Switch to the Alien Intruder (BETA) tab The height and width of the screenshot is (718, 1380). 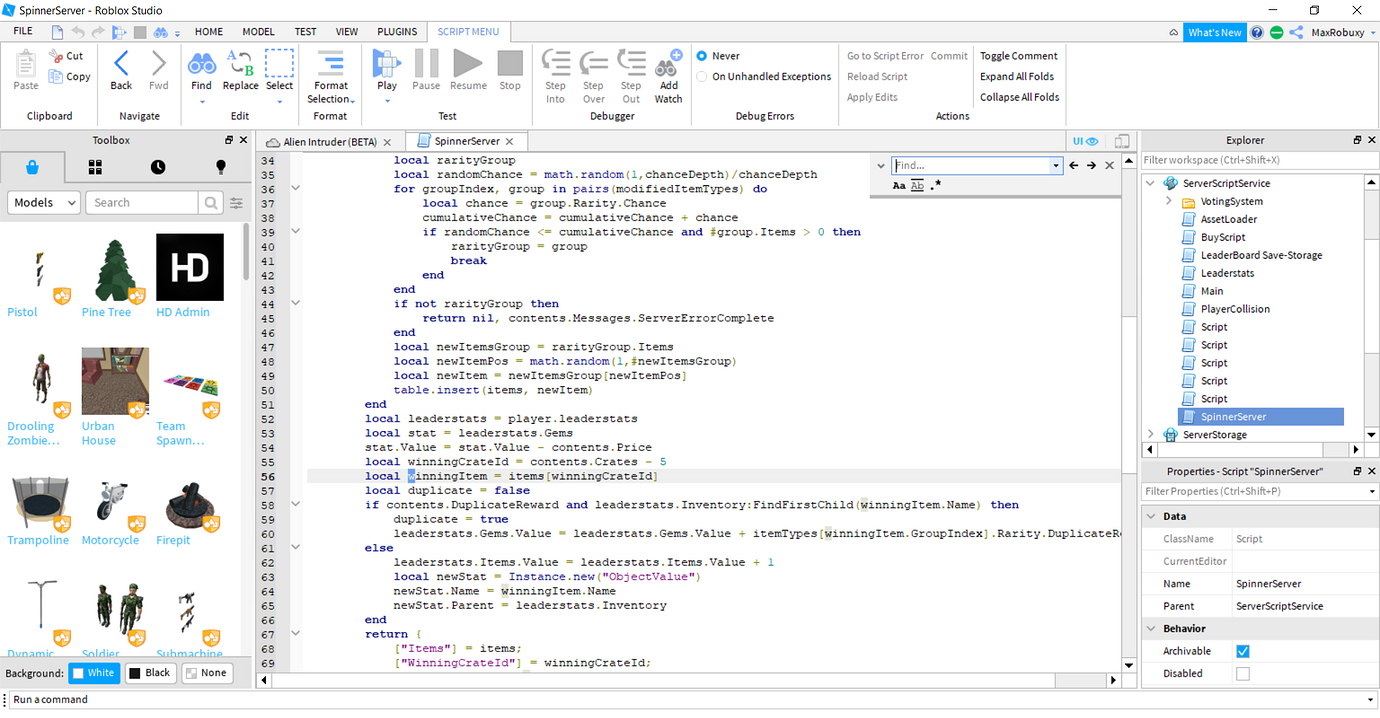331,142
